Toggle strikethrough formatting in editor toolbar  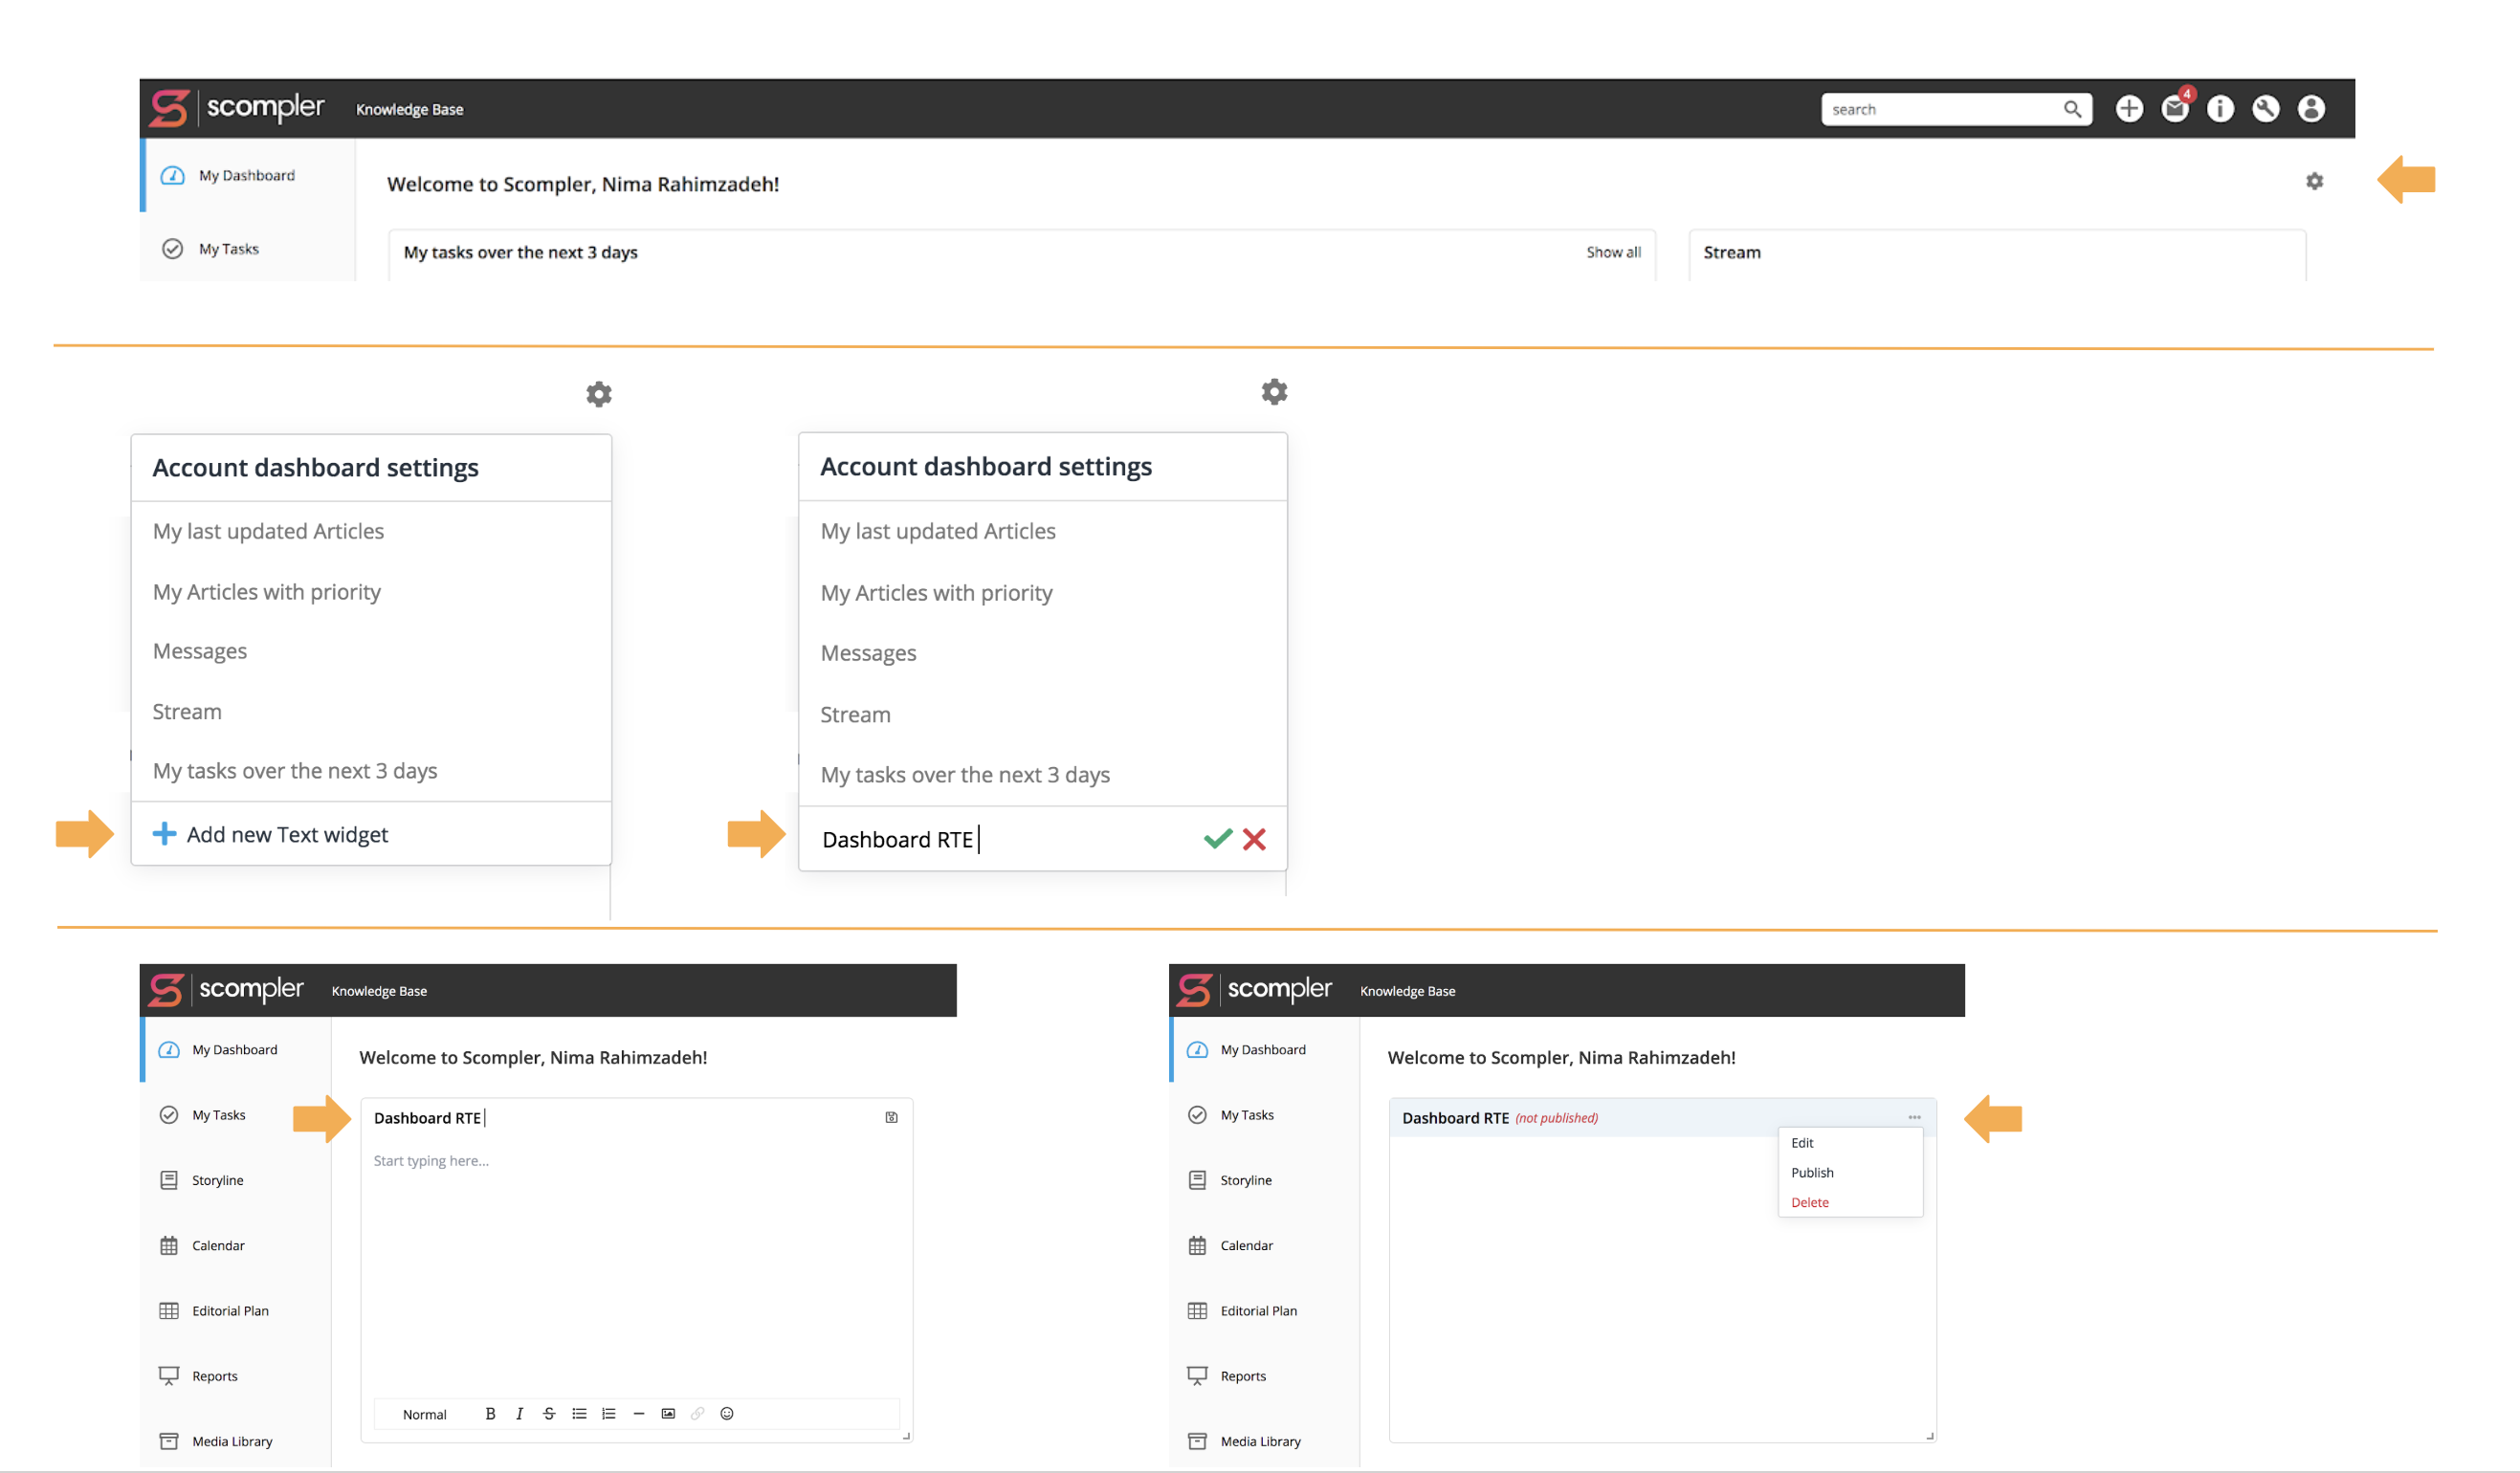549,1413
